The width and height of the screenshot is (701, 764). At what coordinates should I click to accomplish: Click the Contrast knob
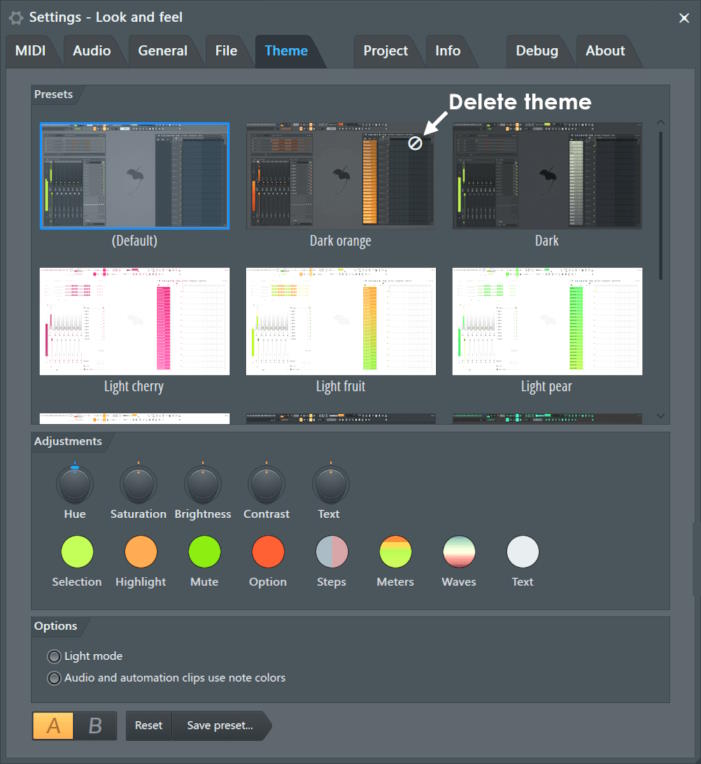(x=266, y=486)
